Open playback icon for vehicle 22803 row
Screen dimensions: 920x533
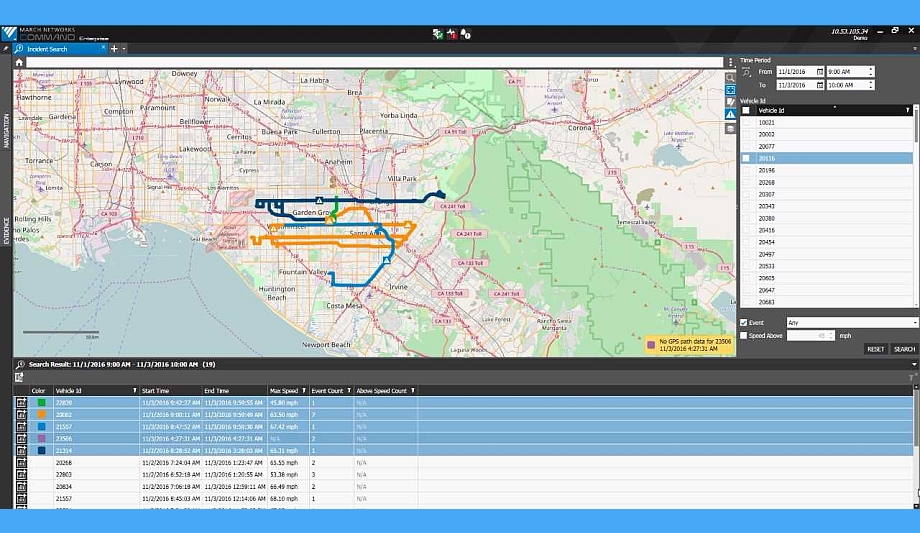(x=21, y=474)
